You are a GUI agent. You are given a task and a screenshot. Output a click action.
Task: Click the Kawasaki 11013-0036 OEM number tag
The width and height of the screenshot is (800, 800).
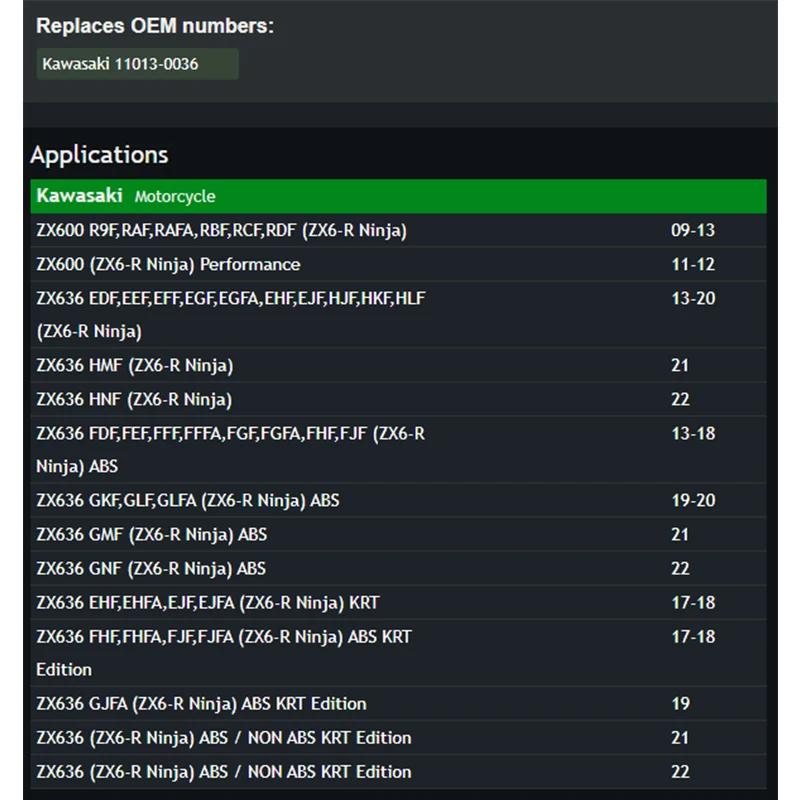tap(137, 64)
